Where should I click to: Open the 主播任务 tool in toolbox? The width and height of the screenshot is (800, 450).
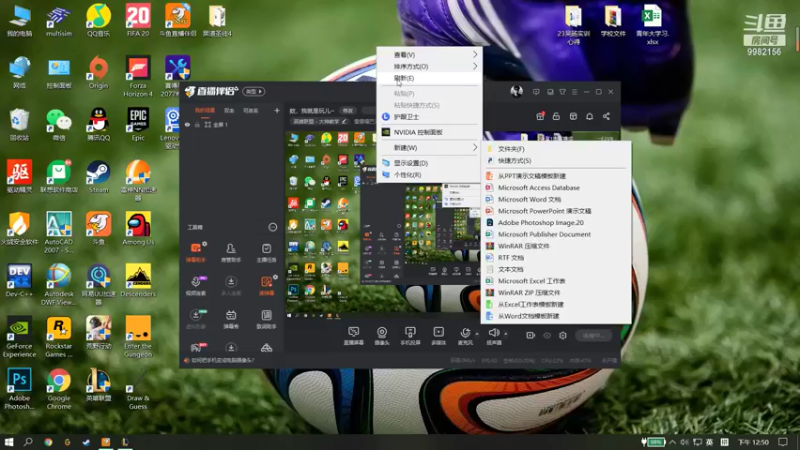point(266,252)
